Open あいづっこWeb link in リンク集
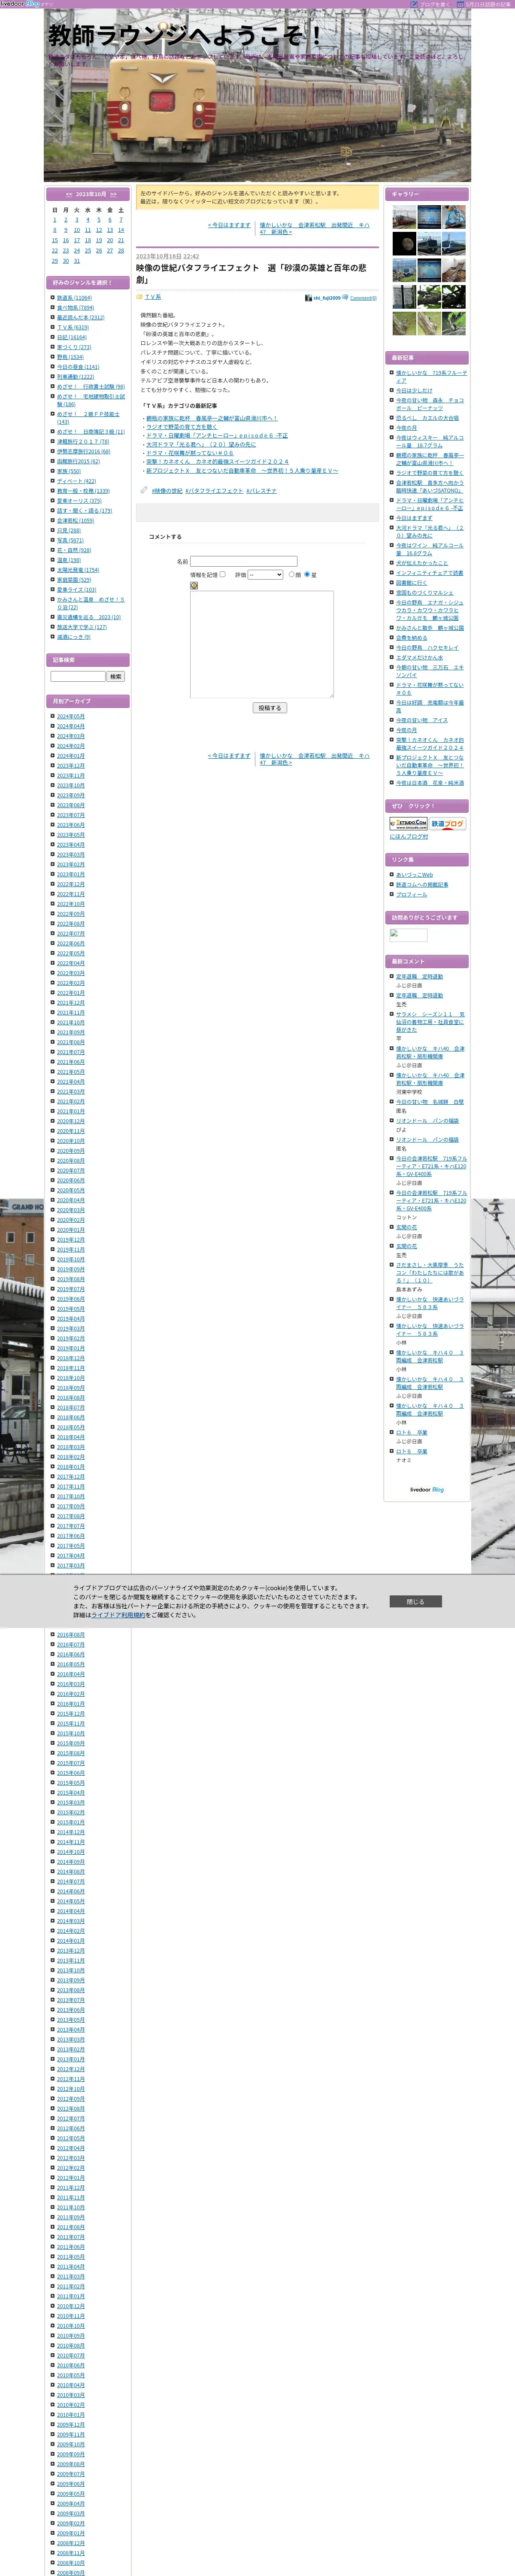Viewport: 515px width, 2576px height. 415,874
